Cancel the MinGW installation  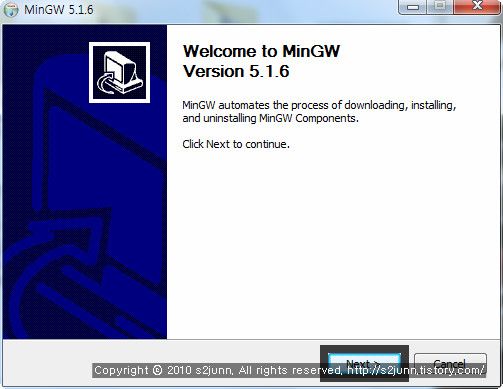pyautogui.click(x=450, y=363)
